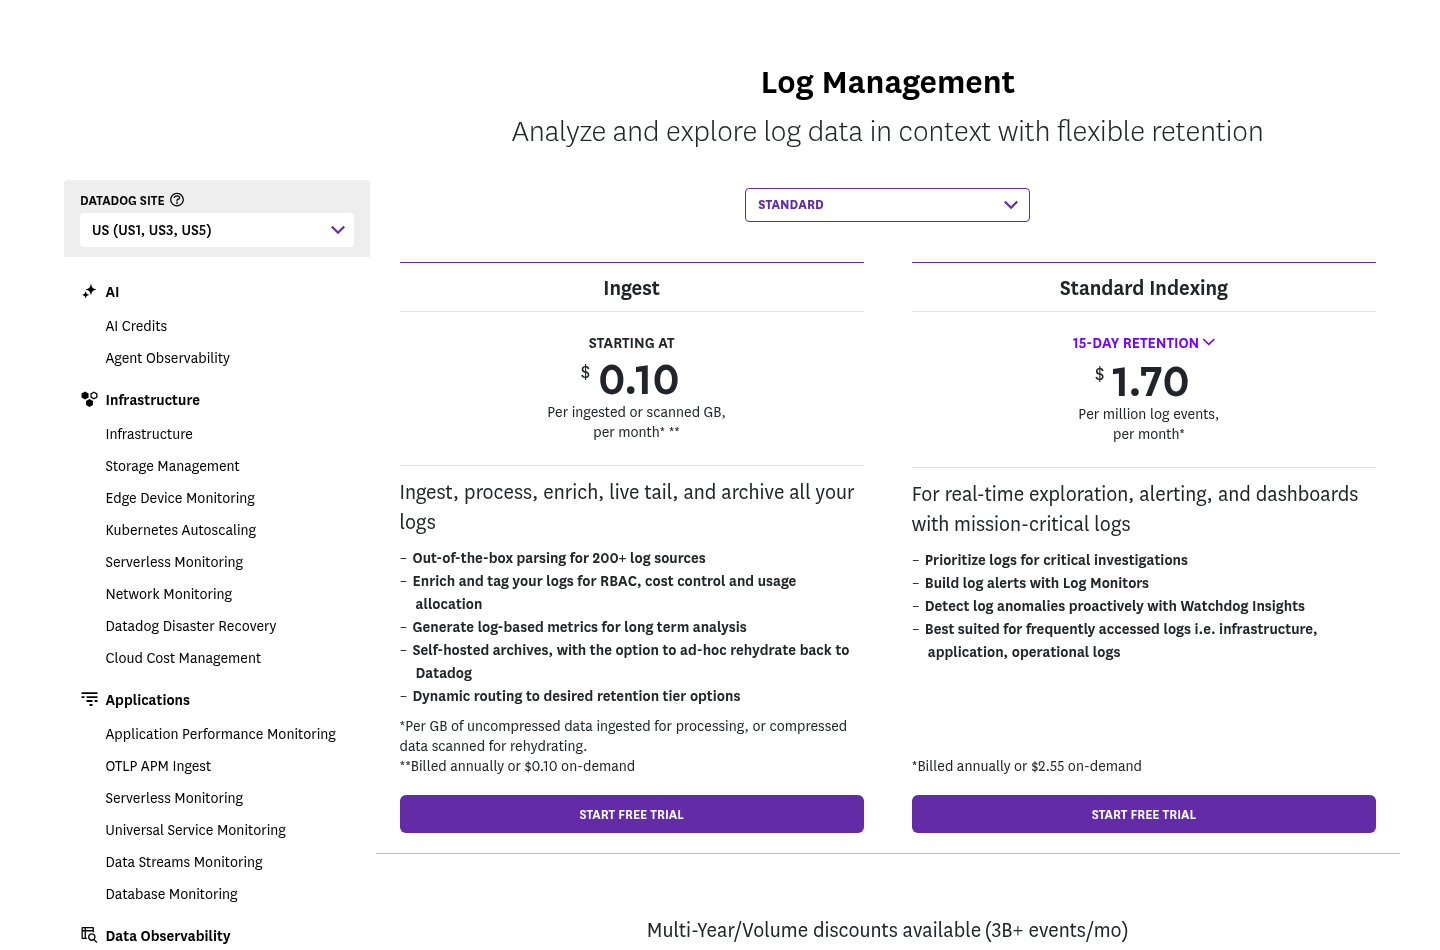Go to Data Streams Monitoring
This screenshot has height=950, width=1440.
[x=184, y=862]
